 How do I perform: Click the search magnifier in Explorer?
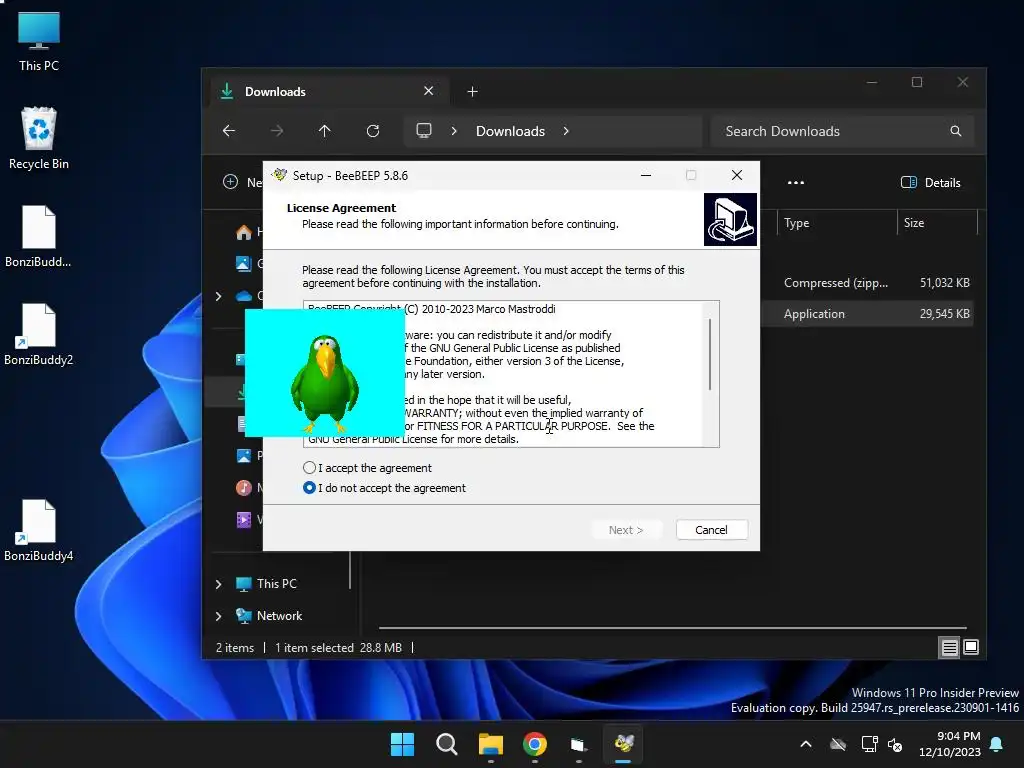pyautogui.click(x=955, y=131)
